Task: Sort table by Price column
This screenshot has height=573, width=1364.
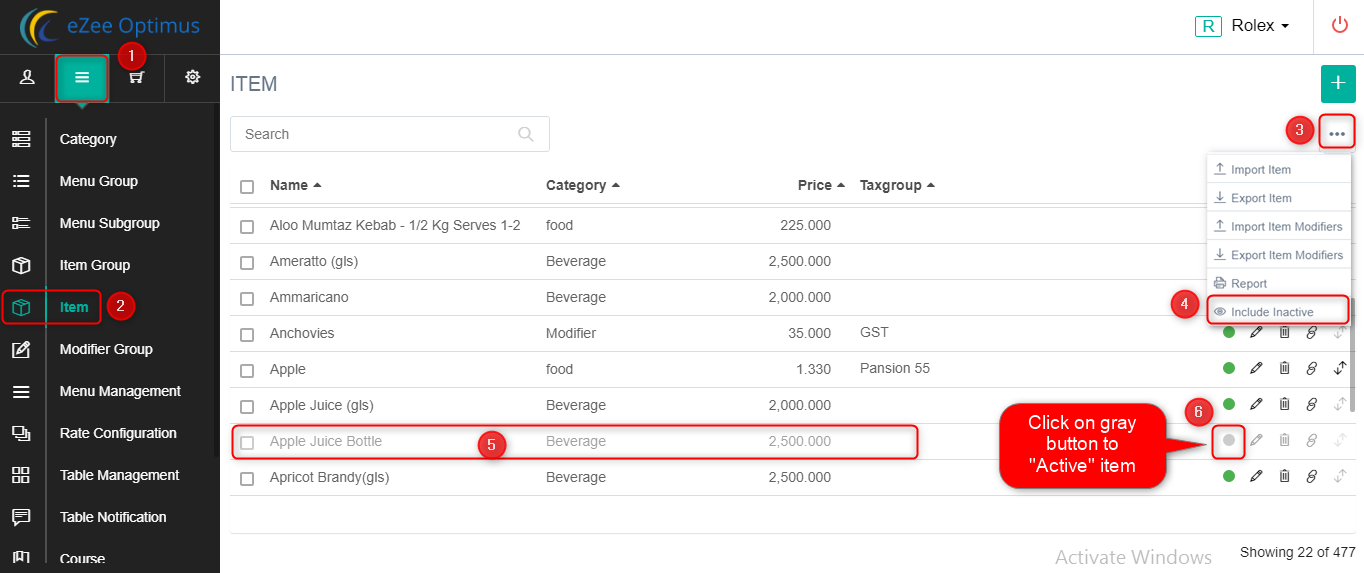Action: coord(821,185)
